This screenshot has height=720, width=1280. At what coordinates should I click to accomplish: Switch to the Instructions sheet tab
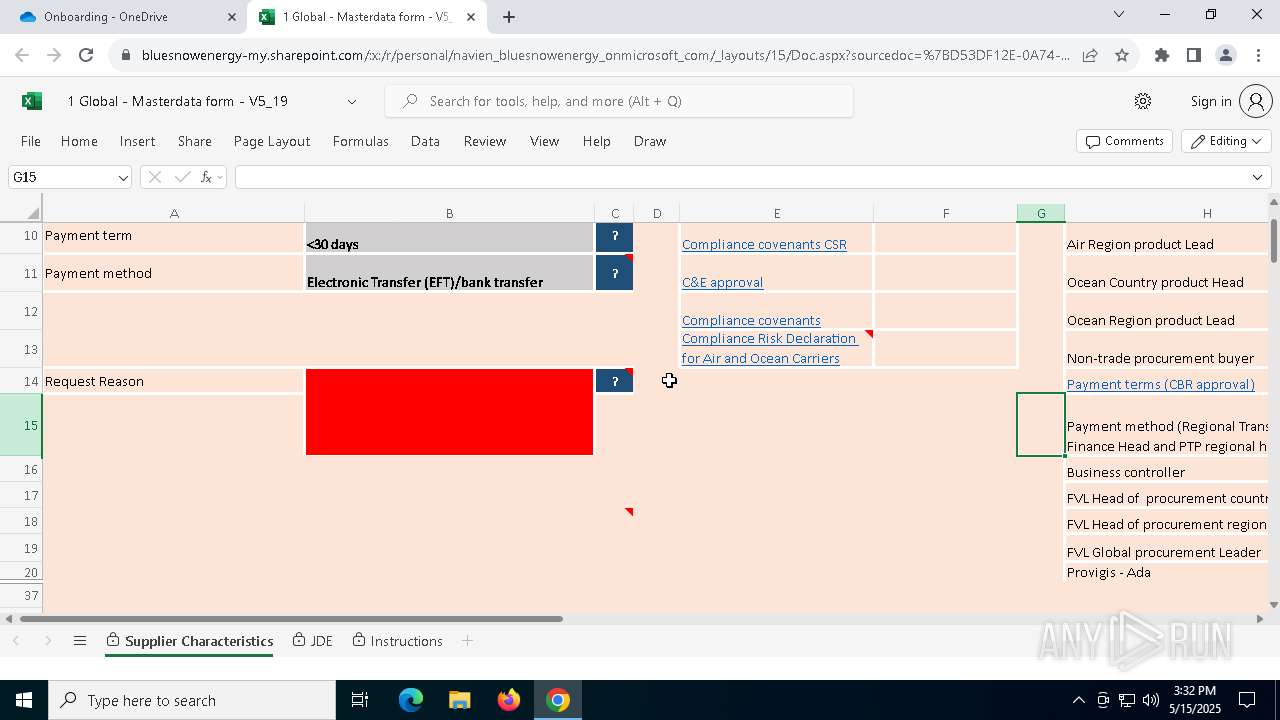[397, 641]
